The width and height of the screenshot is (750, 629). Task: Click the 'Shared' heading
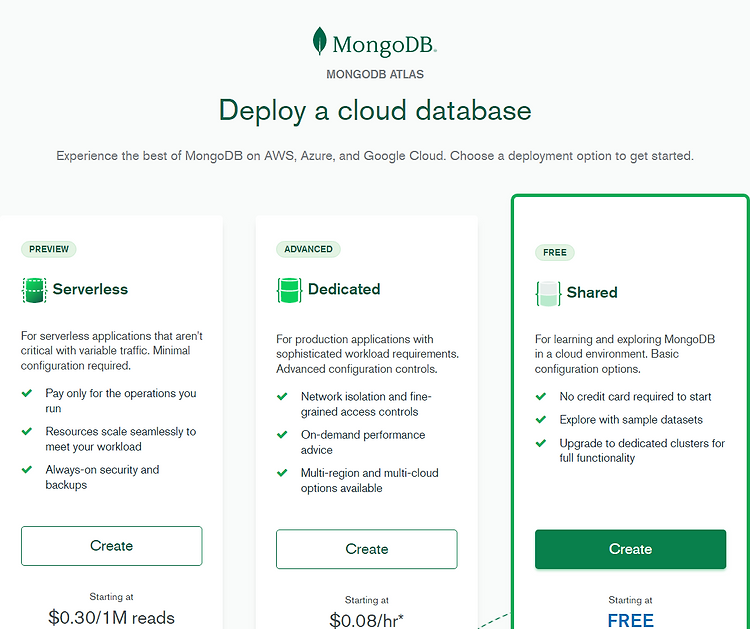pyautogui.click(x=592, y=293)
